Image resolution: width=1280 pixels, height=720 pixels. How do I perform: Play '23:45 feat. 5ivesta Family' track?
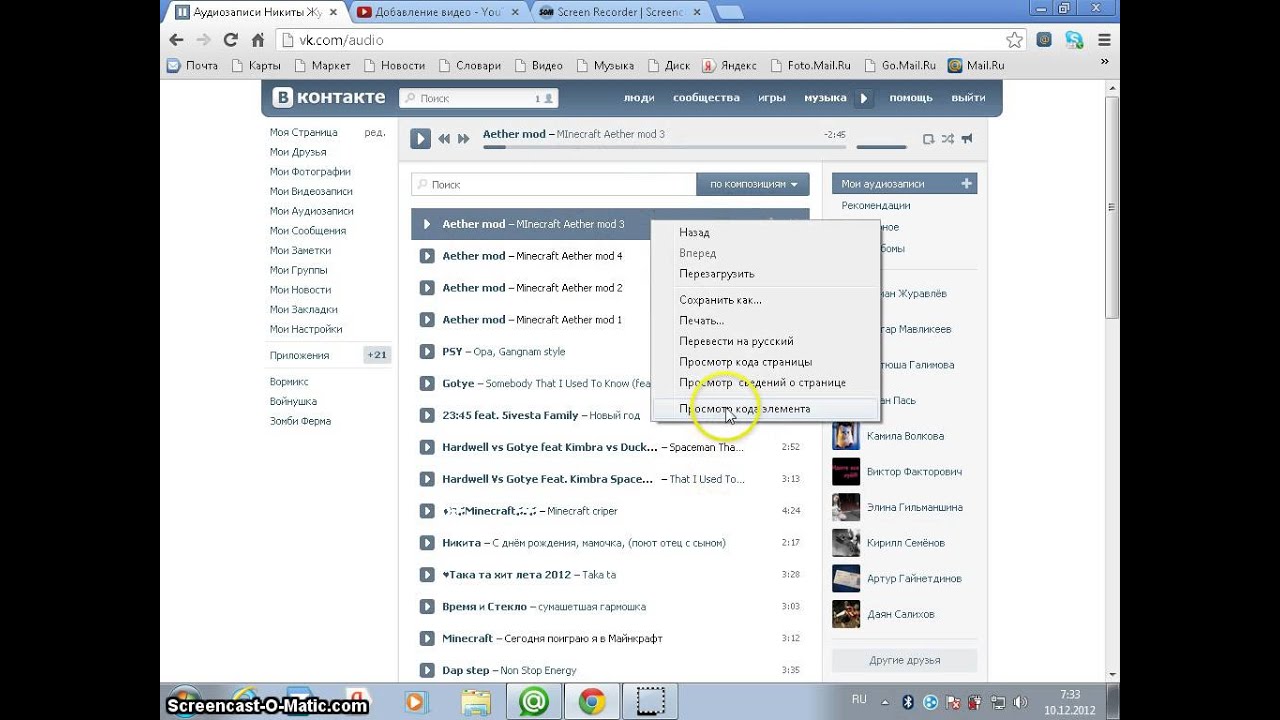tap(426, 415)
